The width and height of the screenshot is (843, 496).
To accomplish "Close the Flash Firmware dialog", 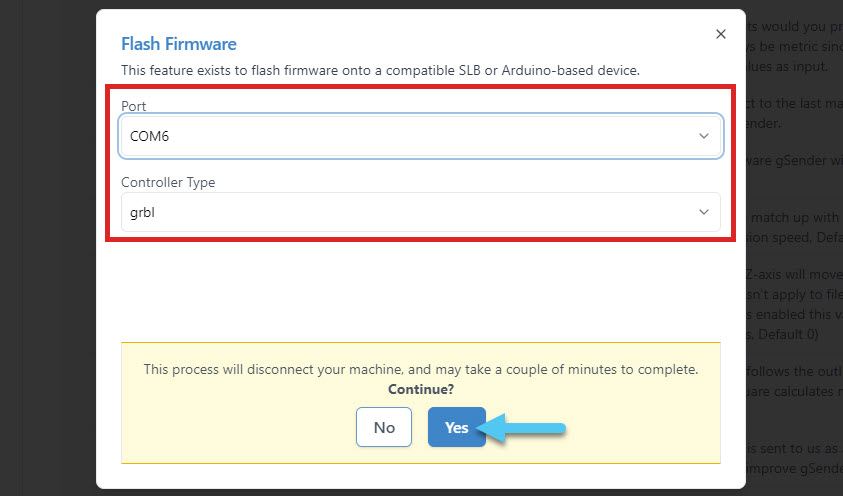I will [720, 34].
